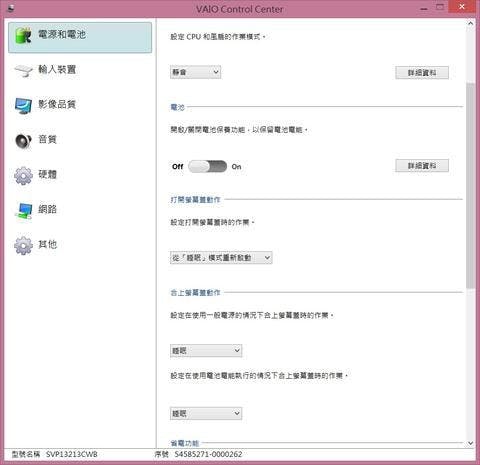Click the speaker icon for 音質
480x465 pixels.
point(23,141)
